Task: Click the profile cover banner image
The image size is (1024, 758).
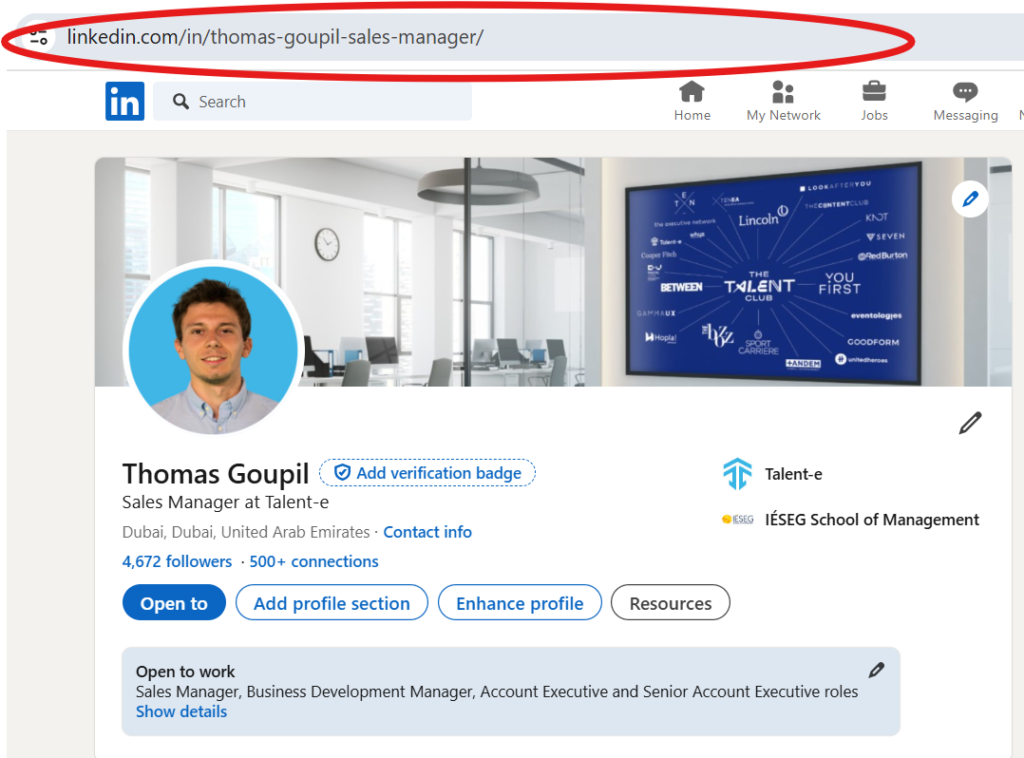Action: coord(552,272)
